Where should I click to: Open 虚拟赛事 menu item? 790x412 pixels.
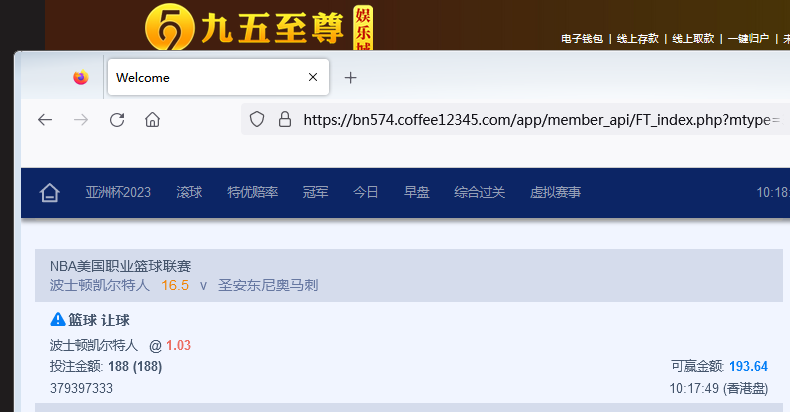click(555, 192)
